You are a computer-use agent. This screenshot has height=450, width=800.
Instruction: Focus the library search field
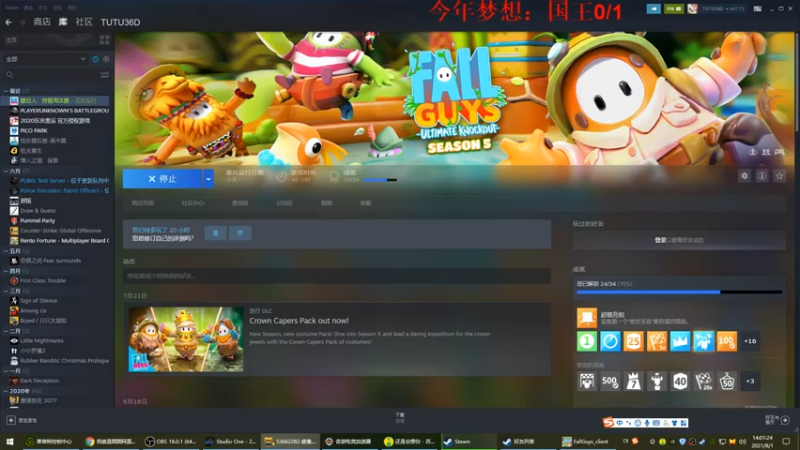(x=51, y=75)
